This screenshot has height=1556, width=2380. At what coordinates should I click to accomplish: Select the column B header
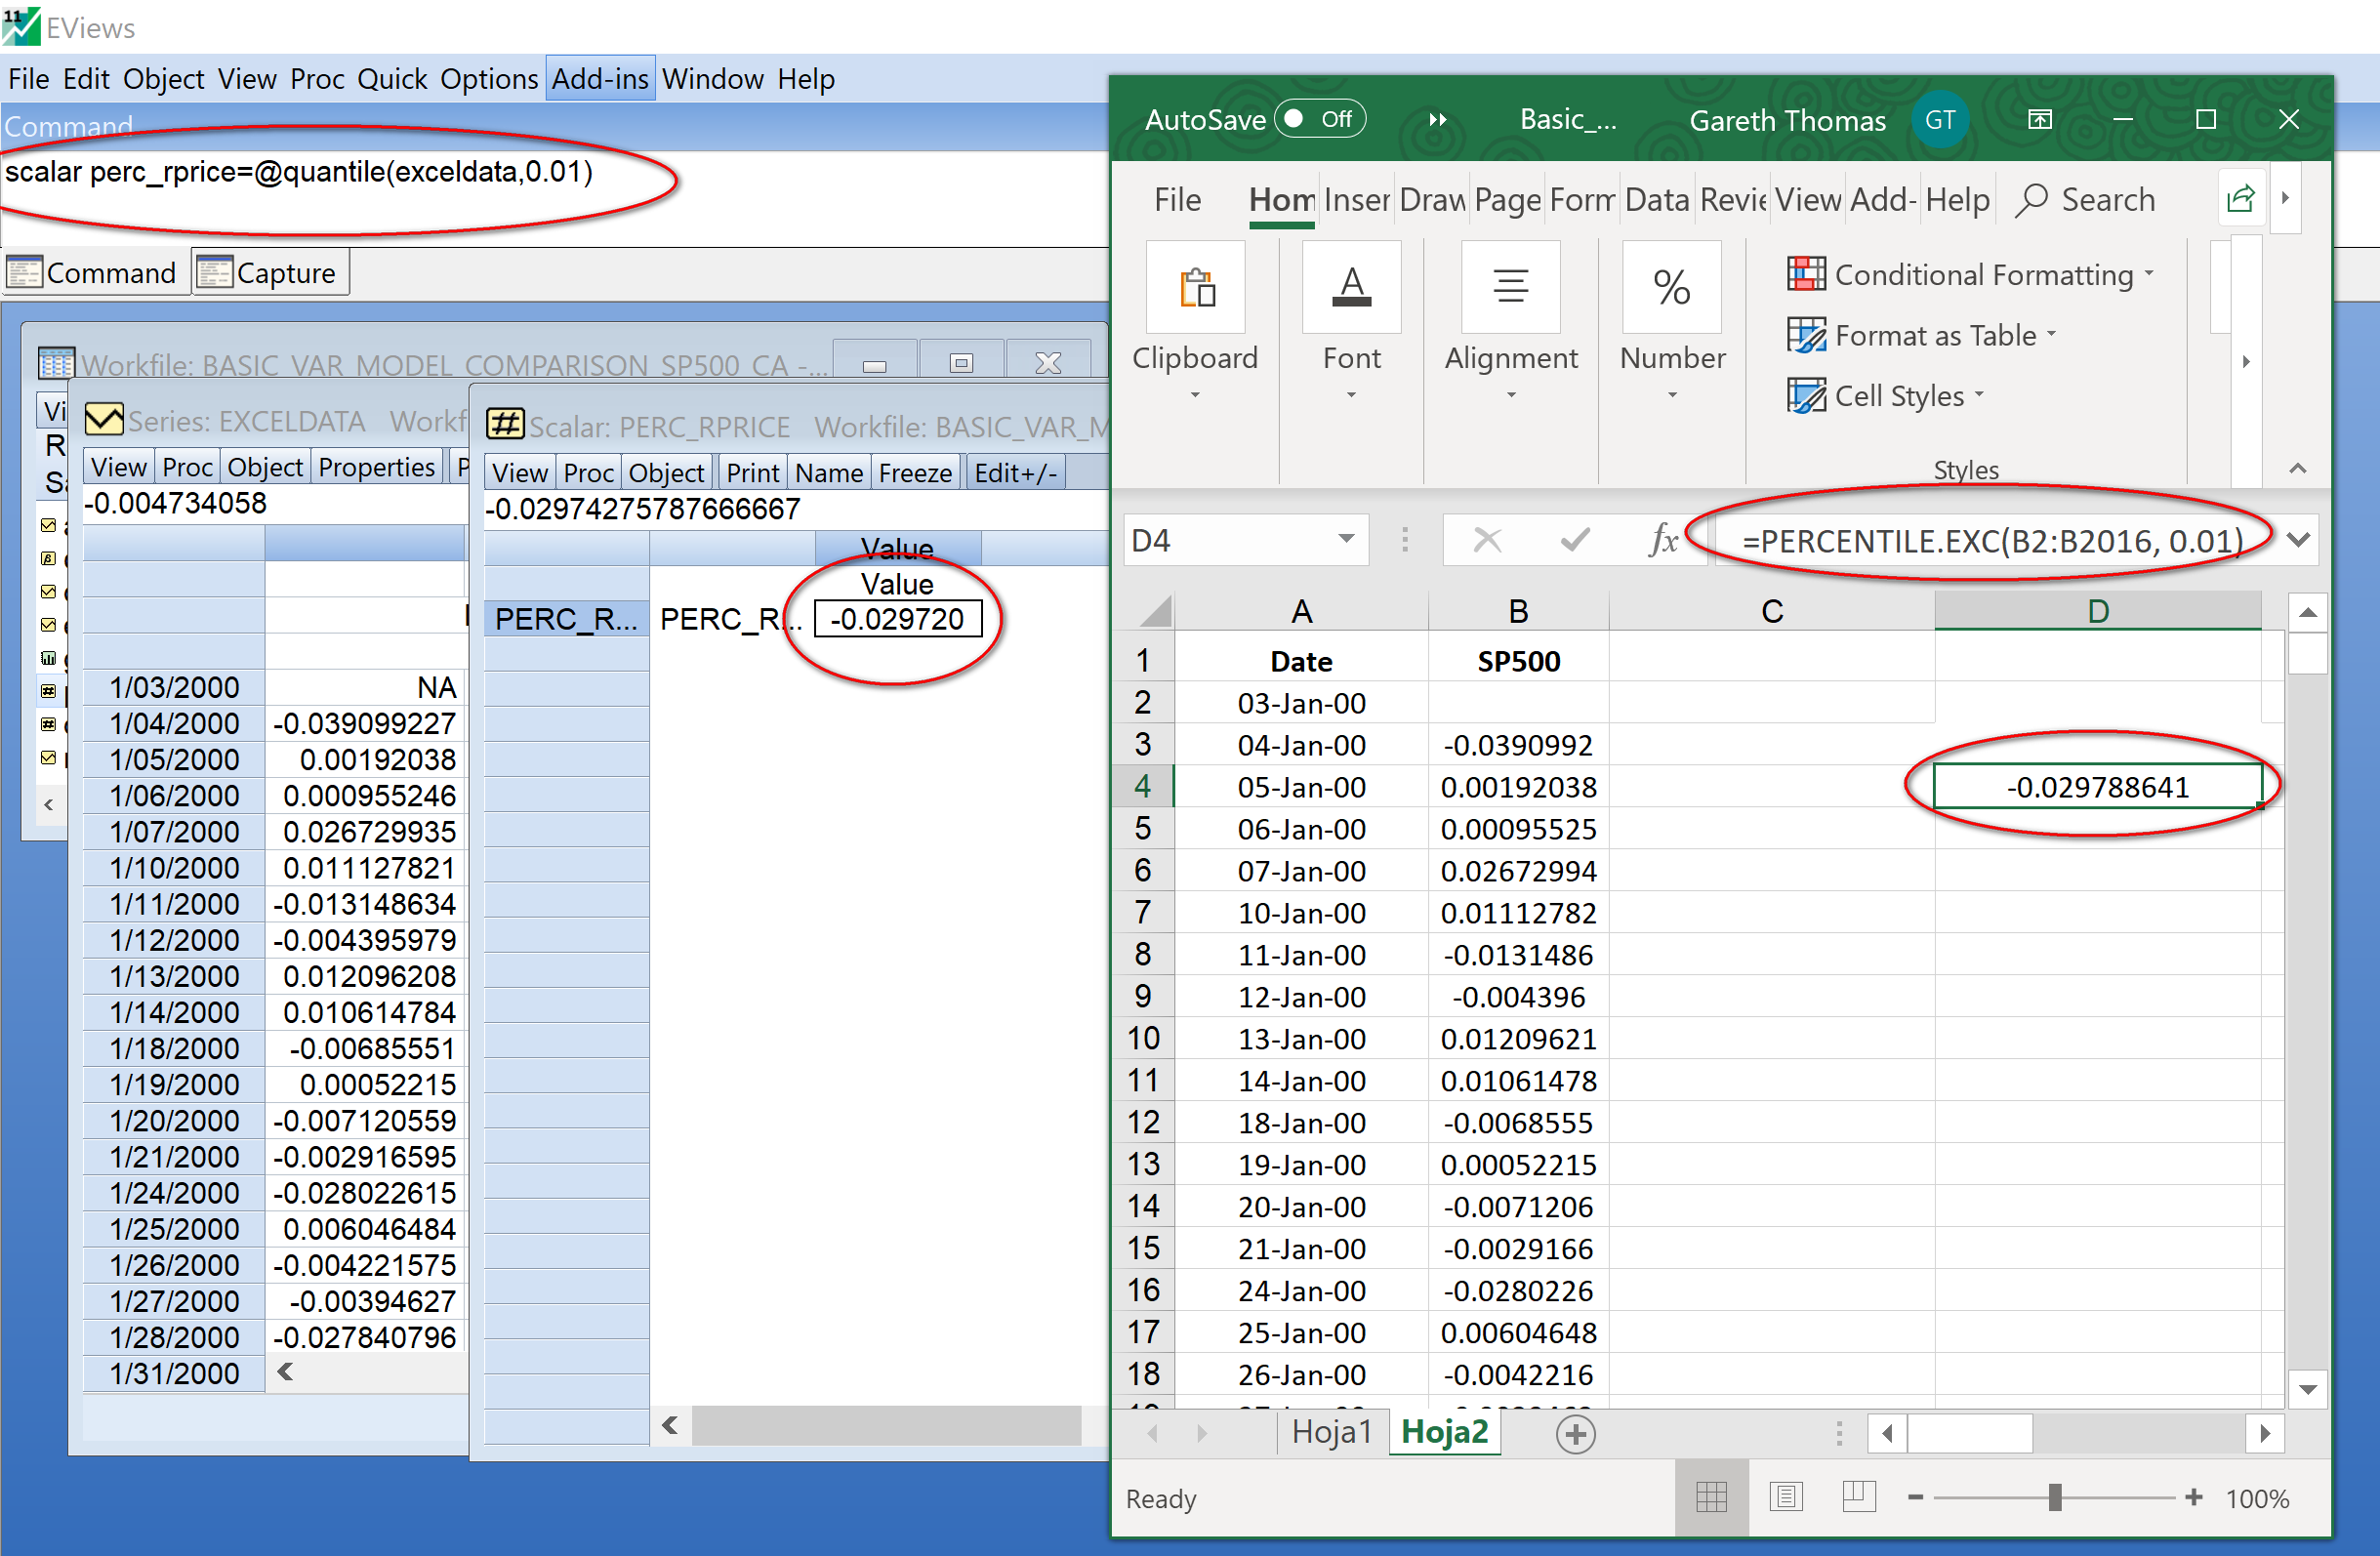pyautogui.click(x=1518, y=611)
